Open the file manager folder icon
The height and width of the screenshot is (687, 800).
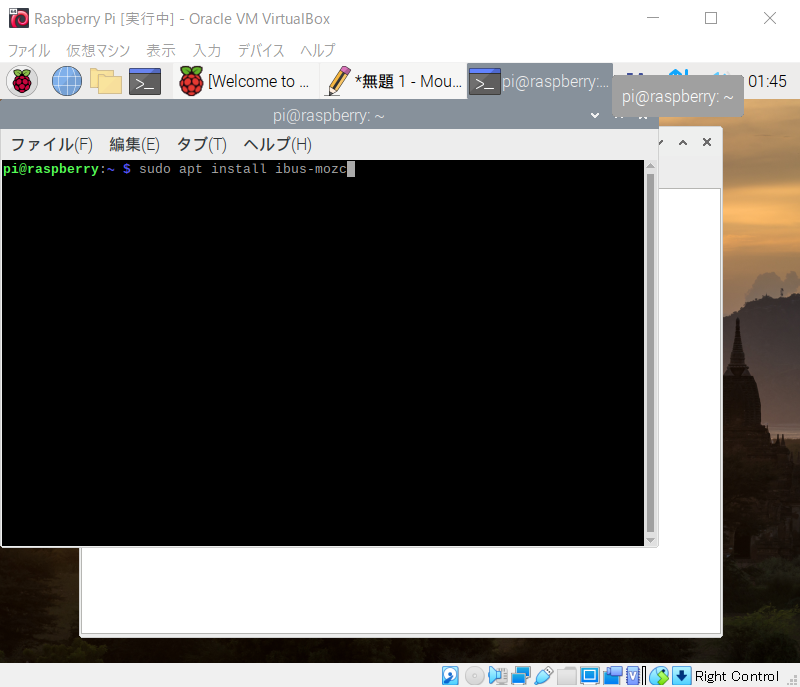(106, 81)
